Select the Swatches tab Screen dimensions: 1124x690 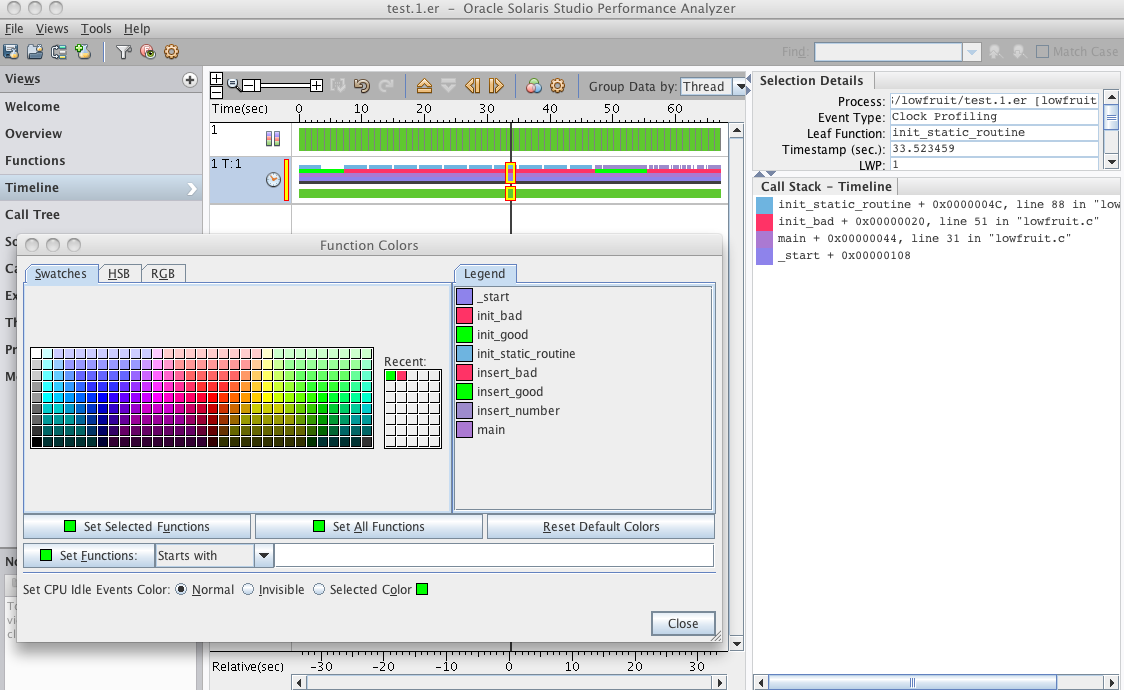[x=61, y=274]
